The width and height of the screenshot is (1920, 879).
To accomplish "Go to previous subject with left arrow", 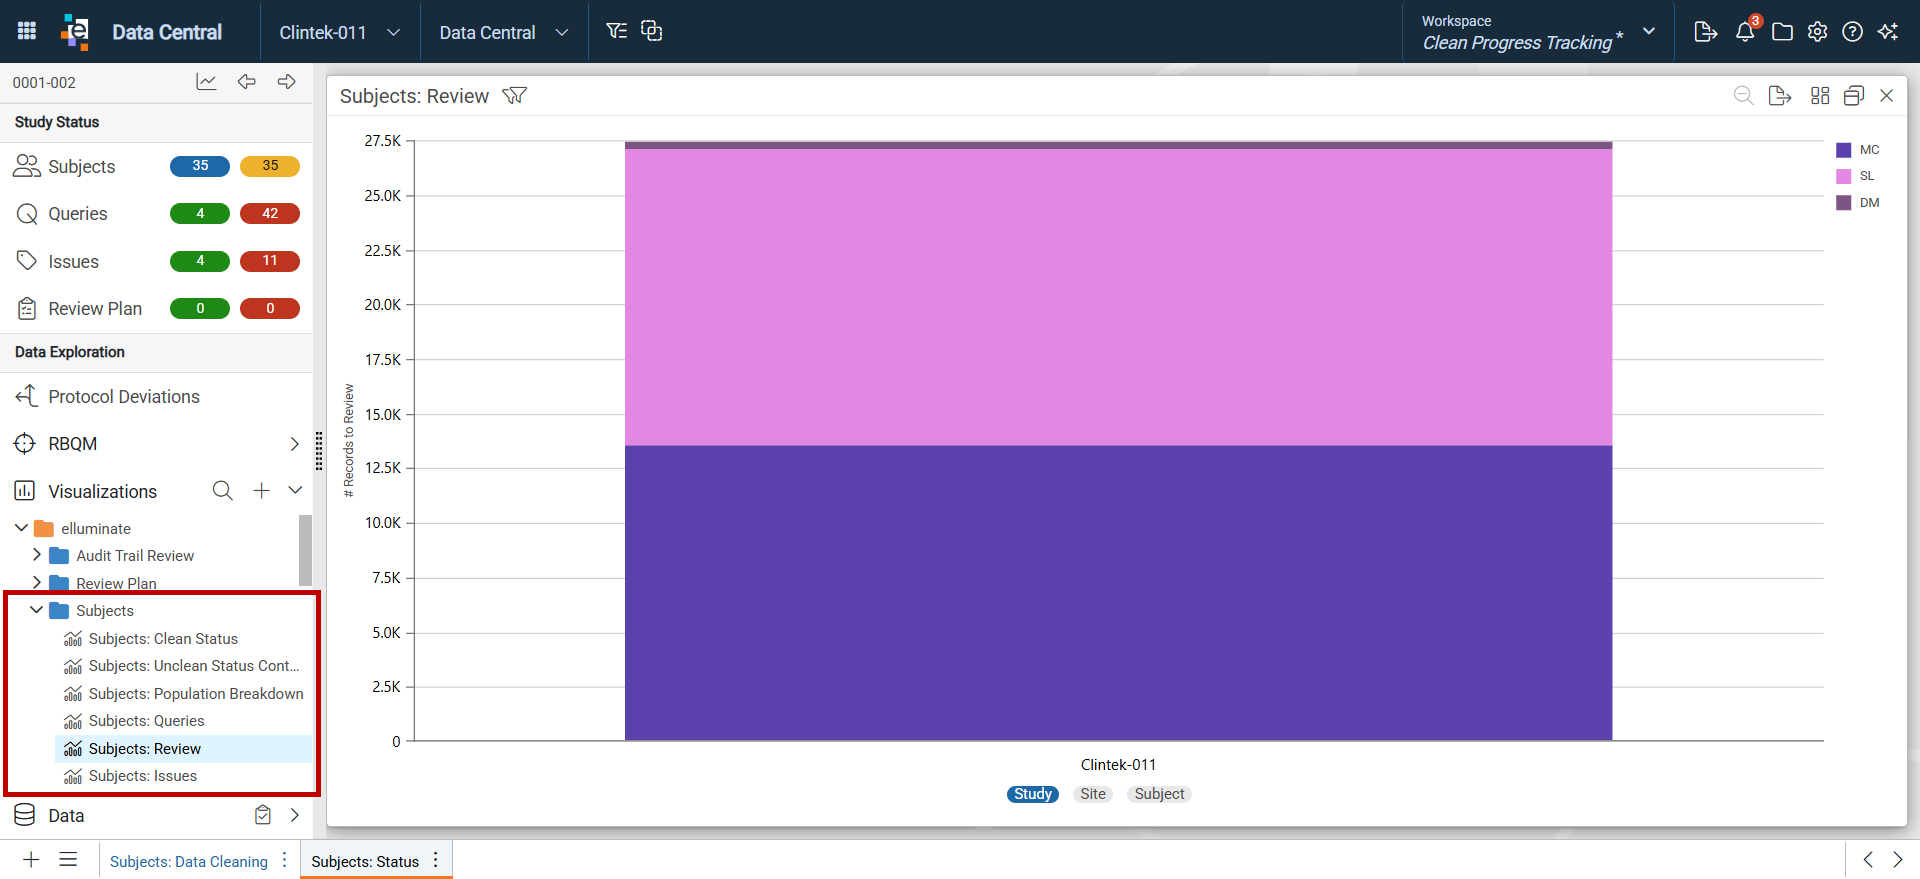I will pyautogui.click(x=247, y=82).
